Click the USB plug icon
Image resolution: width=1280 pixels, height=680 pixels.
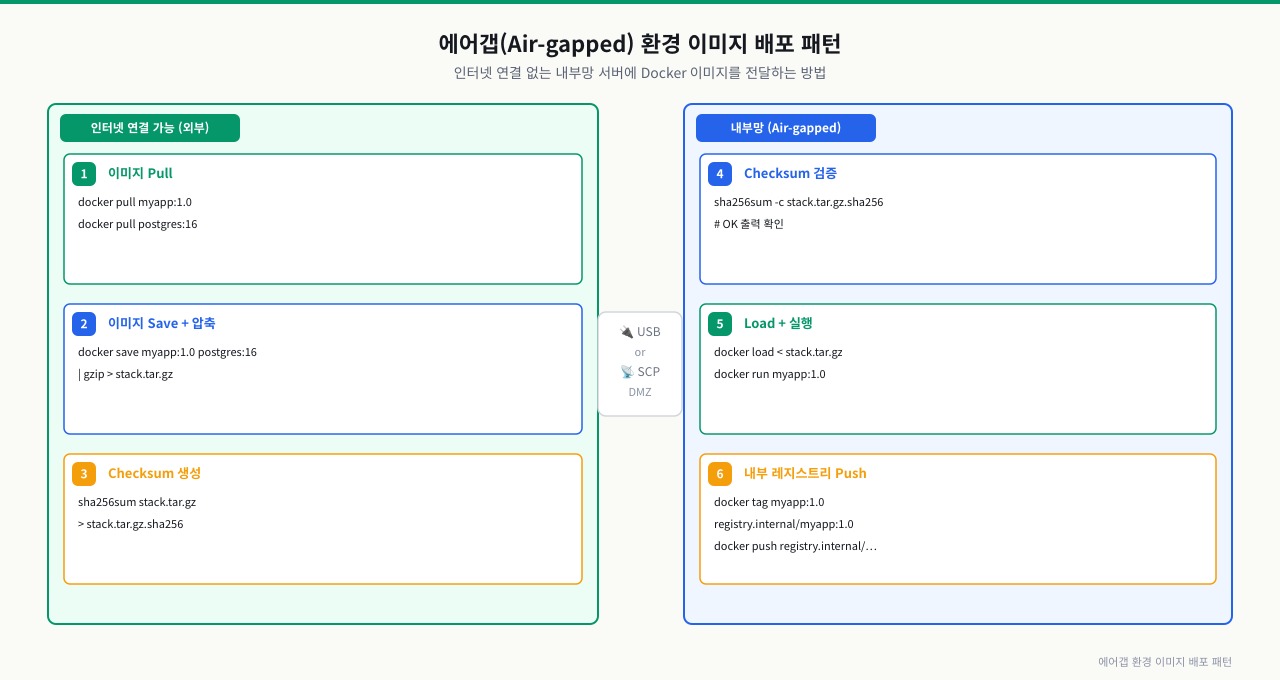point(626,332)
